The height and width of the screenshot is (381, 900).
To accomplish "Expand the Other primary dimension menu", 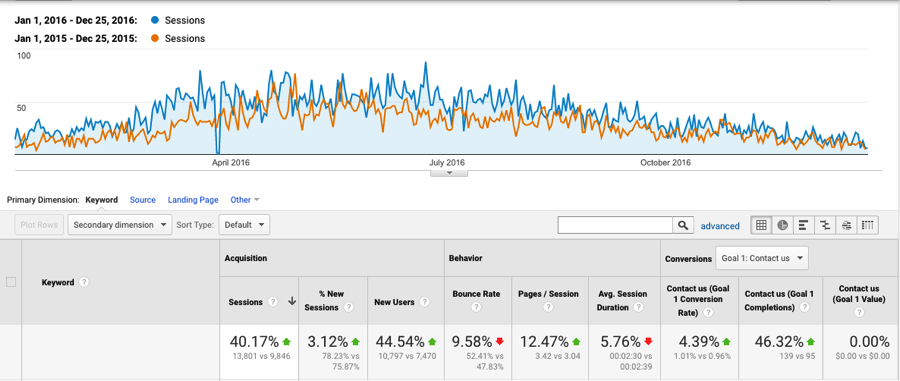I will (x=245, y=200).
